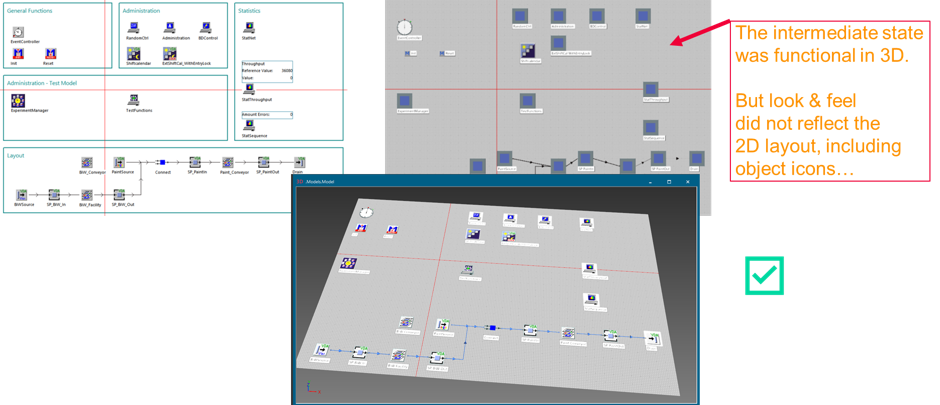This screenshot has width=940, height=405.
Task: Click the EventController clock in the 3D window
Action: pos(366,212)
